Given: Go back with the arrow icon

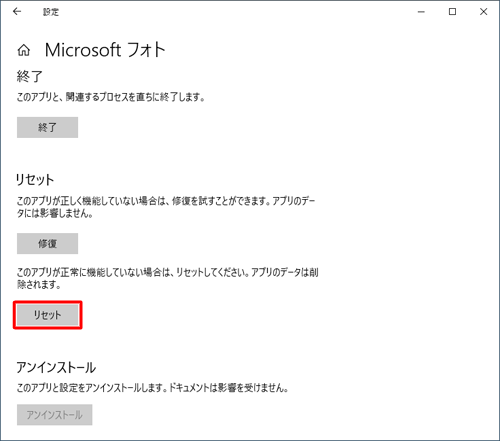Looking at the screenshot, I should (17, 12).
